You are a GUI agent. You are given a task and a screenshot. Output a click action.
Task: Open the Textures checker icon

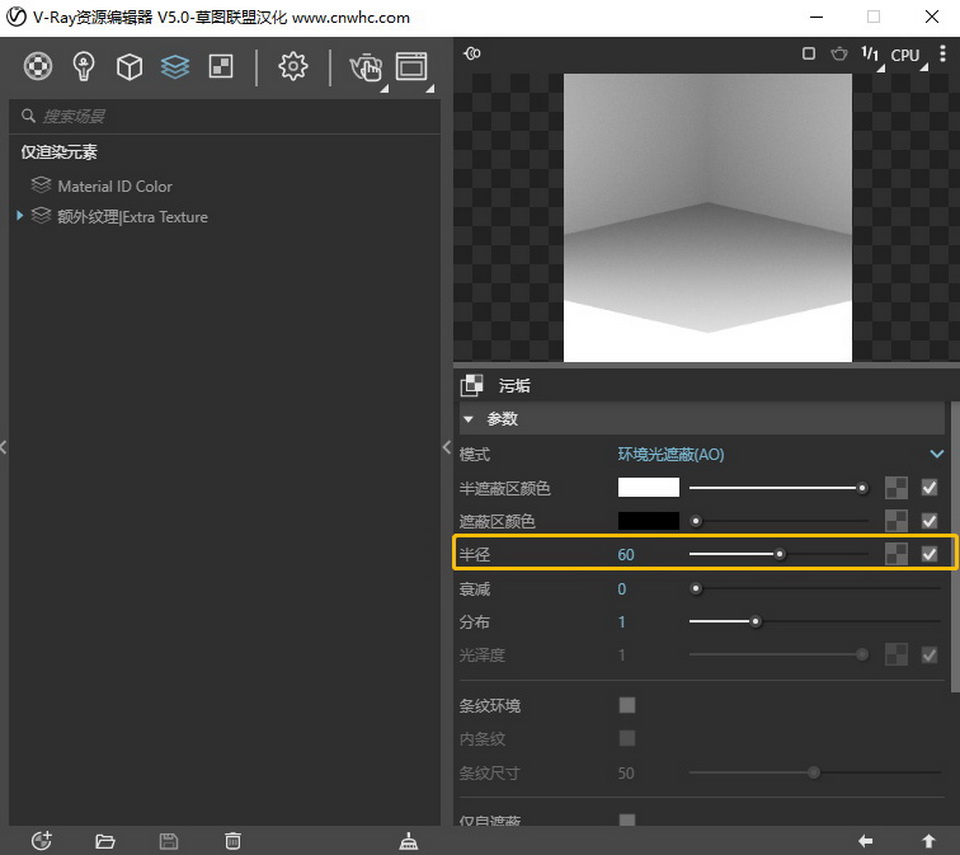(x=220, y=67)
